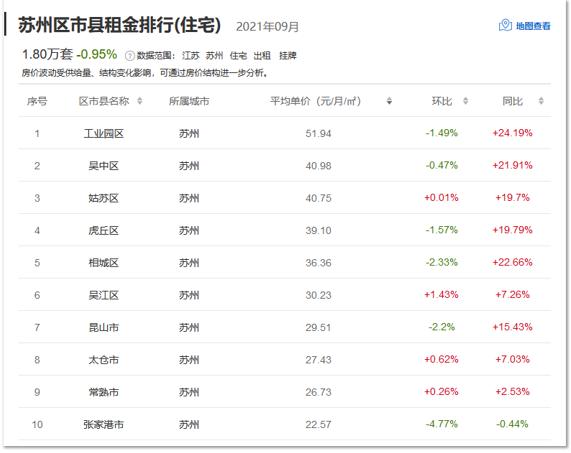The height and width of the screenshot is (453, 571).
Task: Click 苏州 city cell in 昆山市 row
Action: (189, 328)
